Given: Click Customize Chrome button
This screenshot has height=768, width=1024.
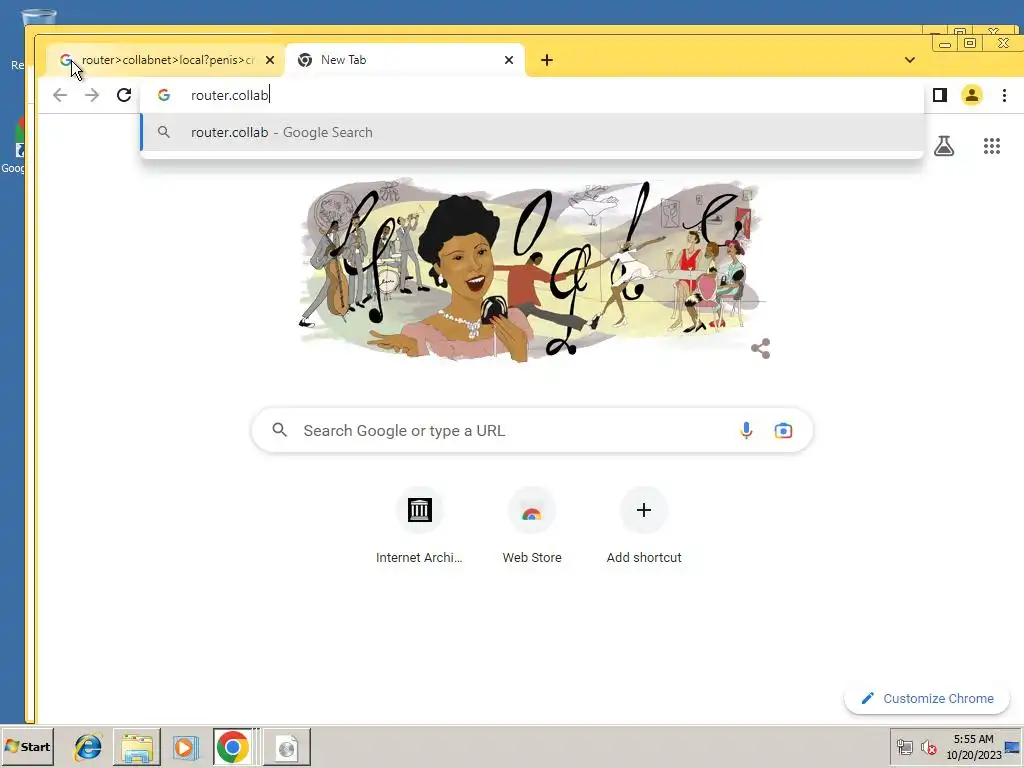Looking at the screenshot, I should (x=927, y=699).
